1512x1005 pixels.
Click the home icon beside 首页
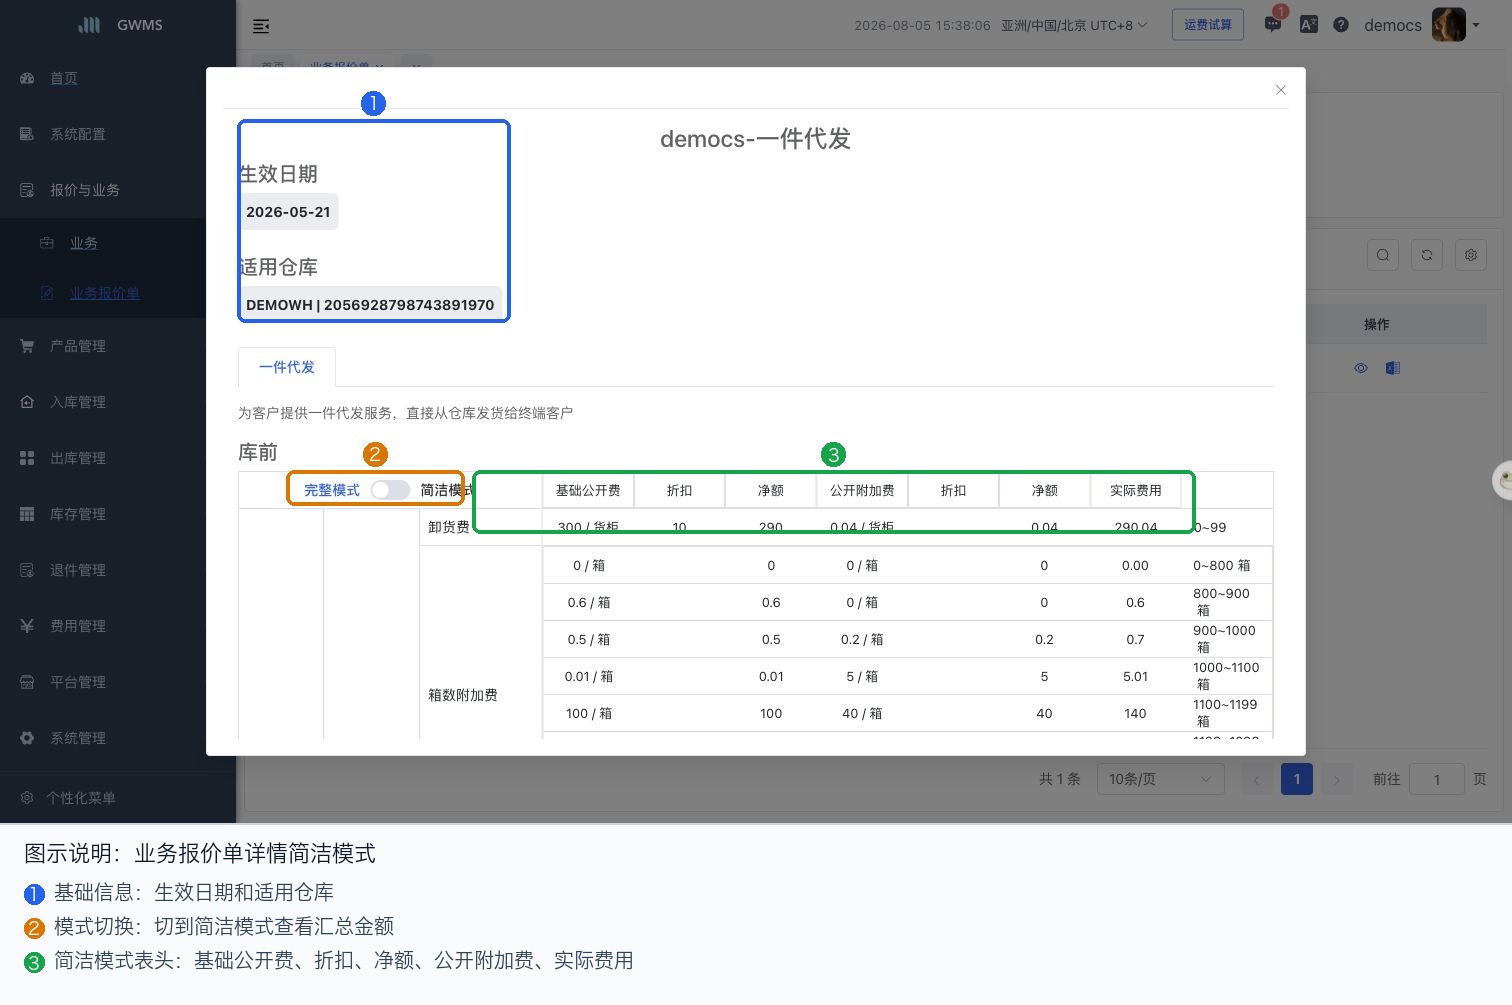point(27,78)
